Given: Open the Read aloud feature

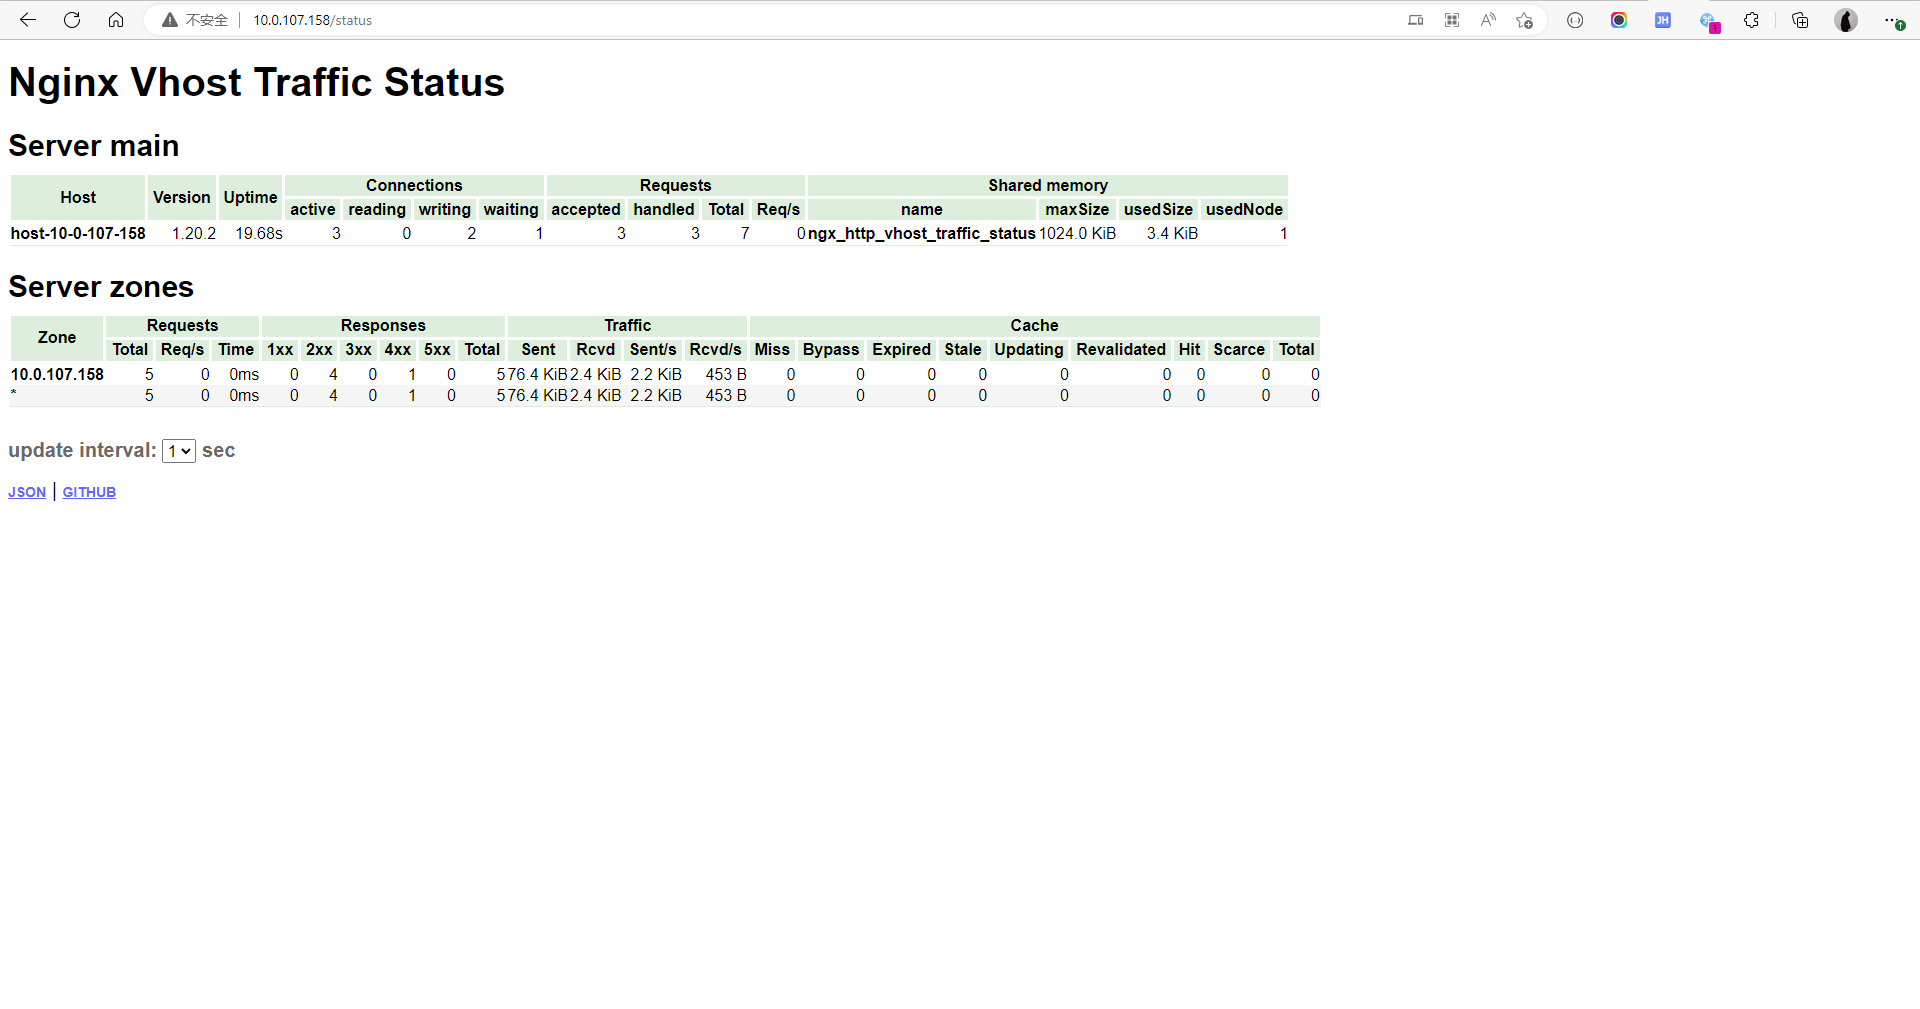Looking at the screenshot, I should point(1488,20).
